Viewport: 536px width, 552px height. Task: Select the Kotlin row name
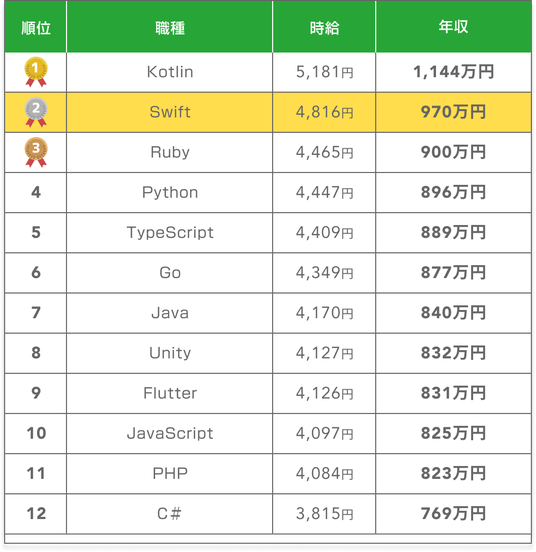click(170, 72)
